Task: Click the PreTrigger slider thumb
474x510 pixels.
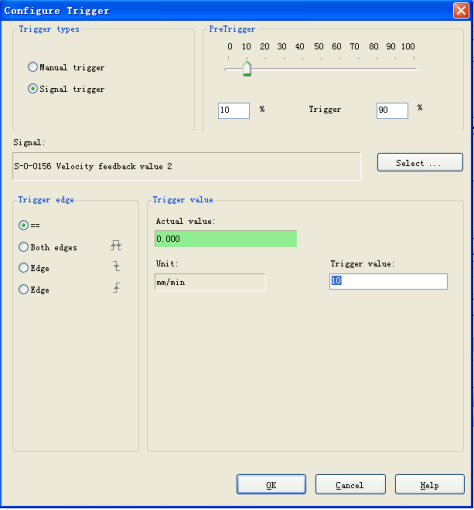Action: 247,69
